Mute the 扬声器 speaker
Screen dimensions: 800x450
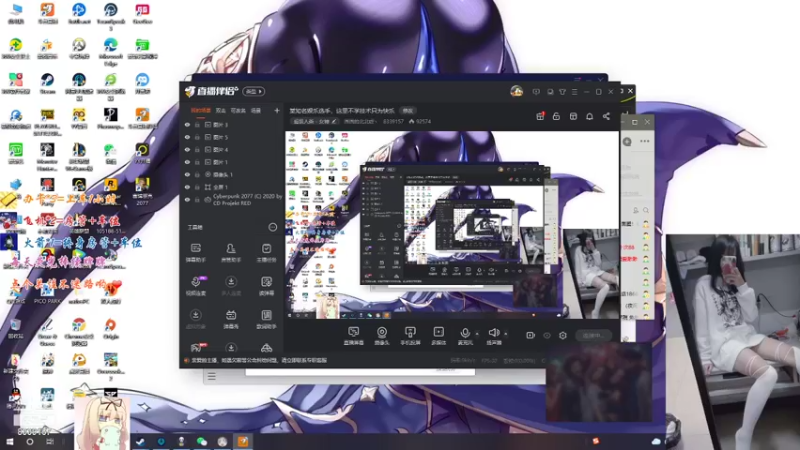[493, 336]
